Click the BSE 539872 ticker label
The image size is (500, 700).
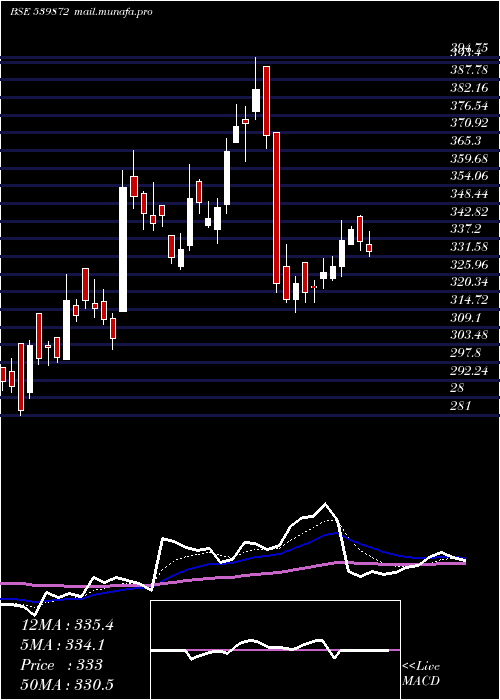coord(39,12)
